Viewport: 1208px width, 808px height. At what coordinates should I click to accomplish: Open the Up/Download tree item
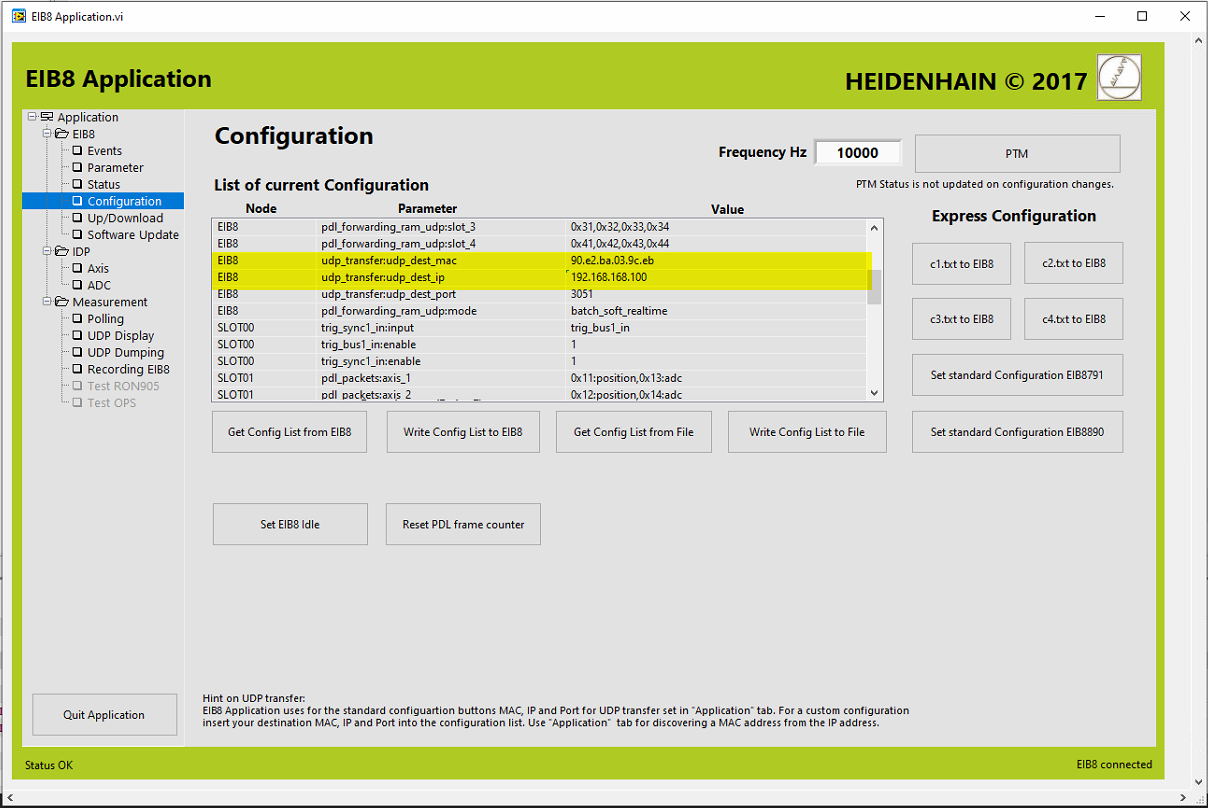tap(125, 218)
